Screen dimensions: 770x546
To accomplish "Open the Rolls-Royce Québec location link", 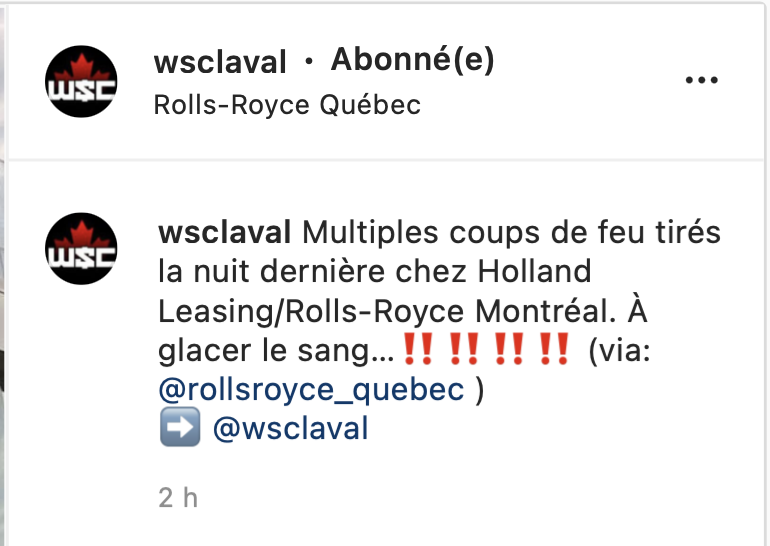I will coord(287,105).
